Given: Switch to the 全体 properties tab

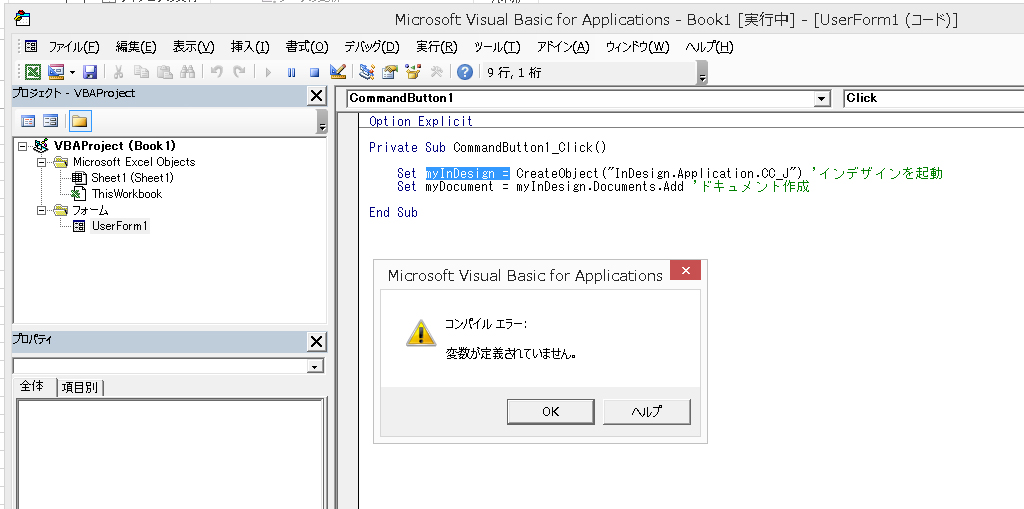Looking at the screenshot, I should 32,387.
